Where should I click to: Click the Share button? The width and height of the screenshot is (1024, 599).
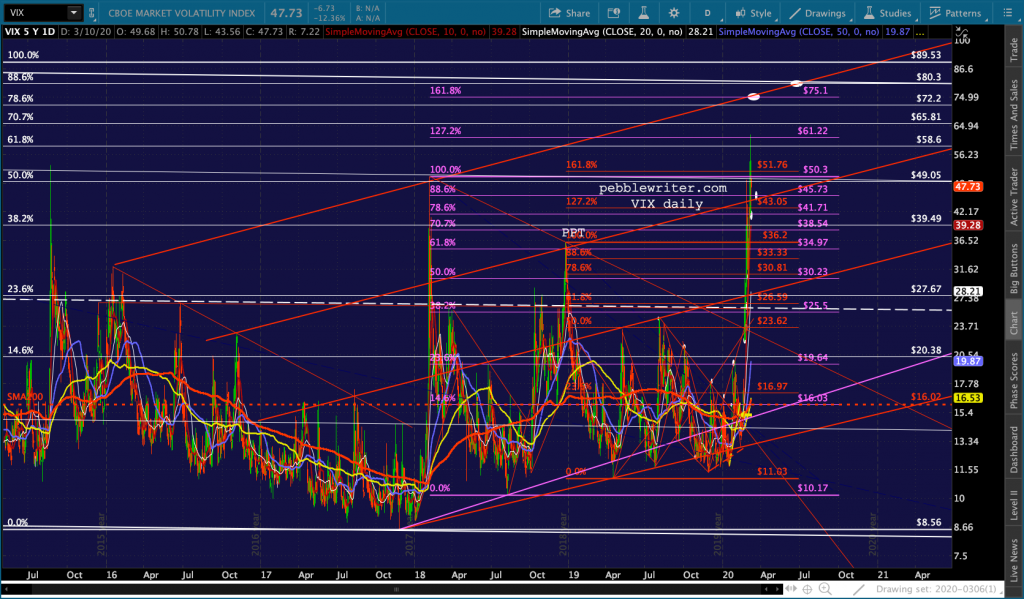coord(569,13)
